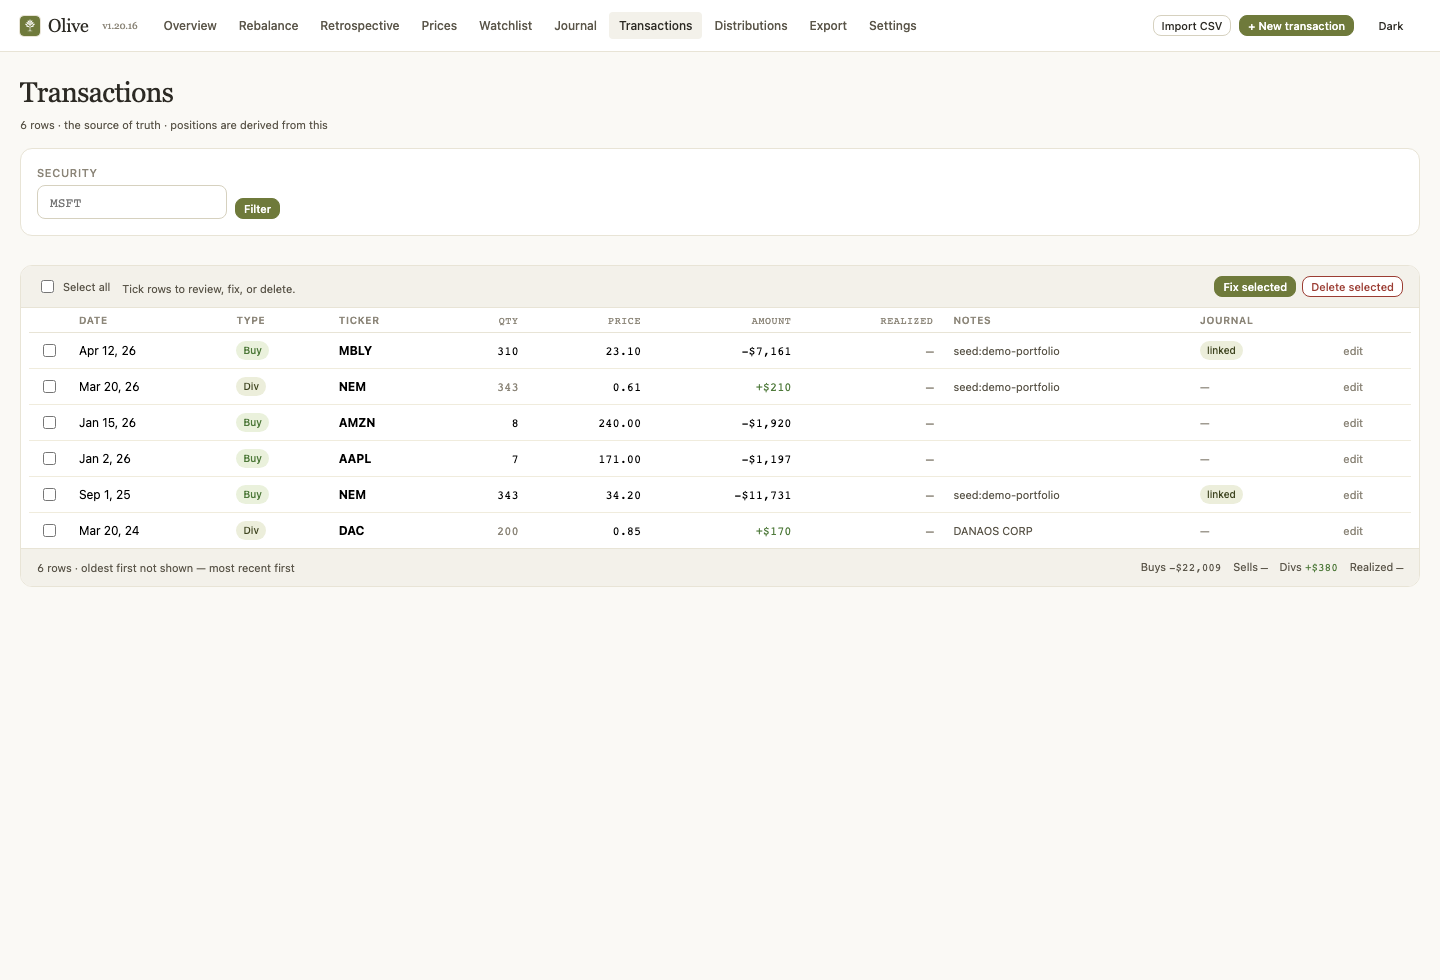Click the Divs +$380 total
This screenshot has width=1440, height=980.
click(x=1308, y=567)
